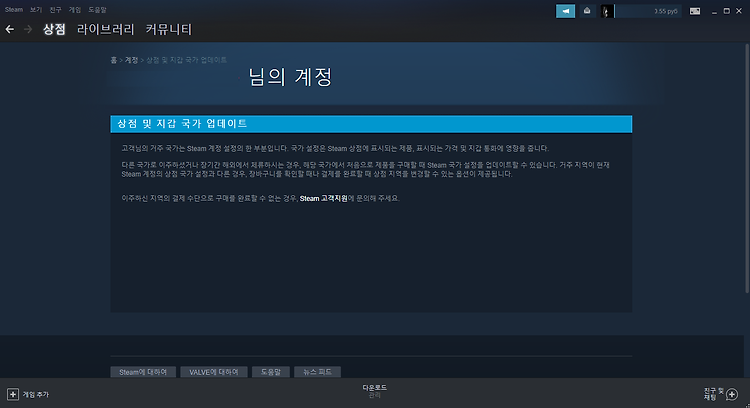
Task: Click the 홈 breadcrumb link
Action: (x=113, y=60)
